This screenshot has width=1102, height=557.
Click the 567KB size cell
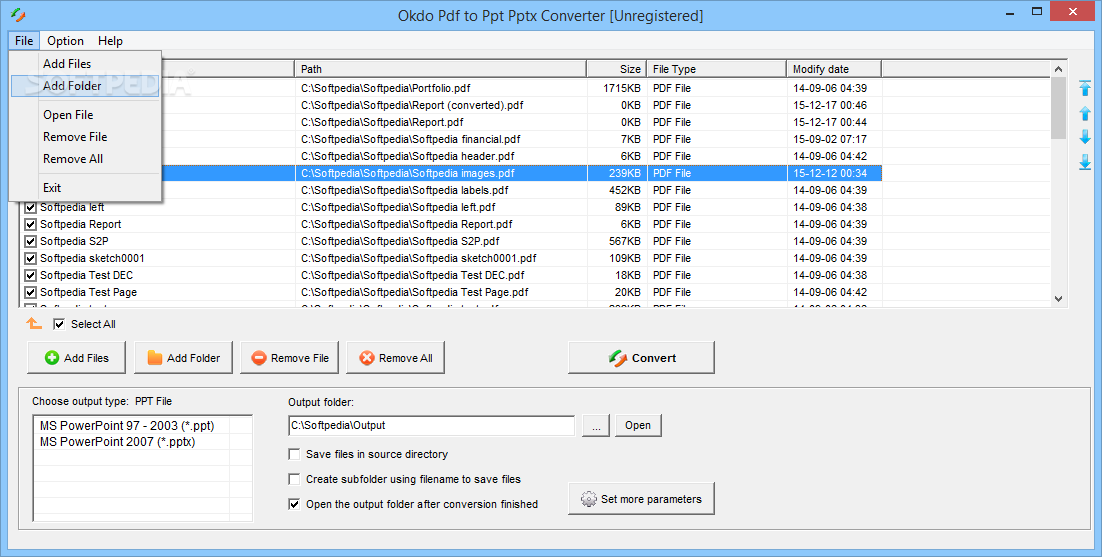point(625,241)
